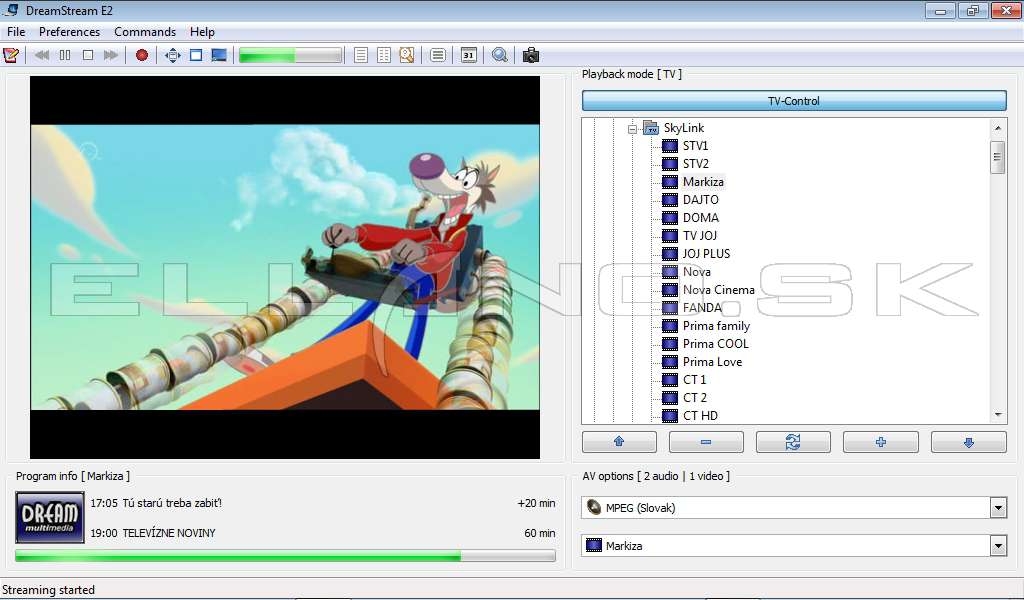Open the Help menu
Screen dimensions: 1024x600
tap(202, 32)
